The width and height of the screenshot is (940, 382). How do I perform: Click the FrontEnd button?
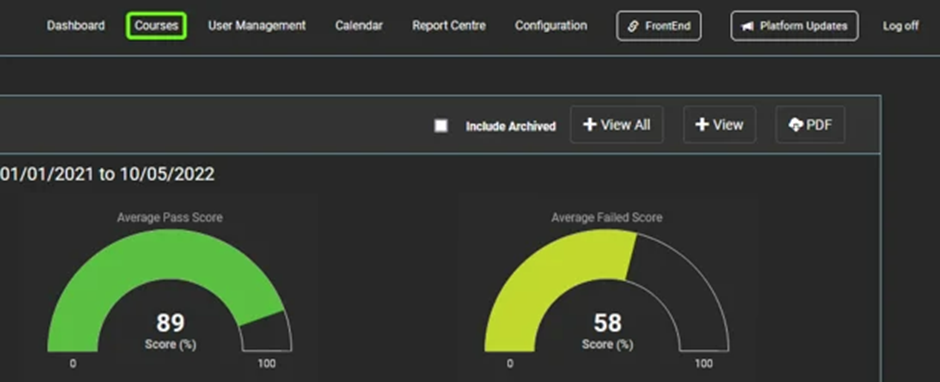659,26
